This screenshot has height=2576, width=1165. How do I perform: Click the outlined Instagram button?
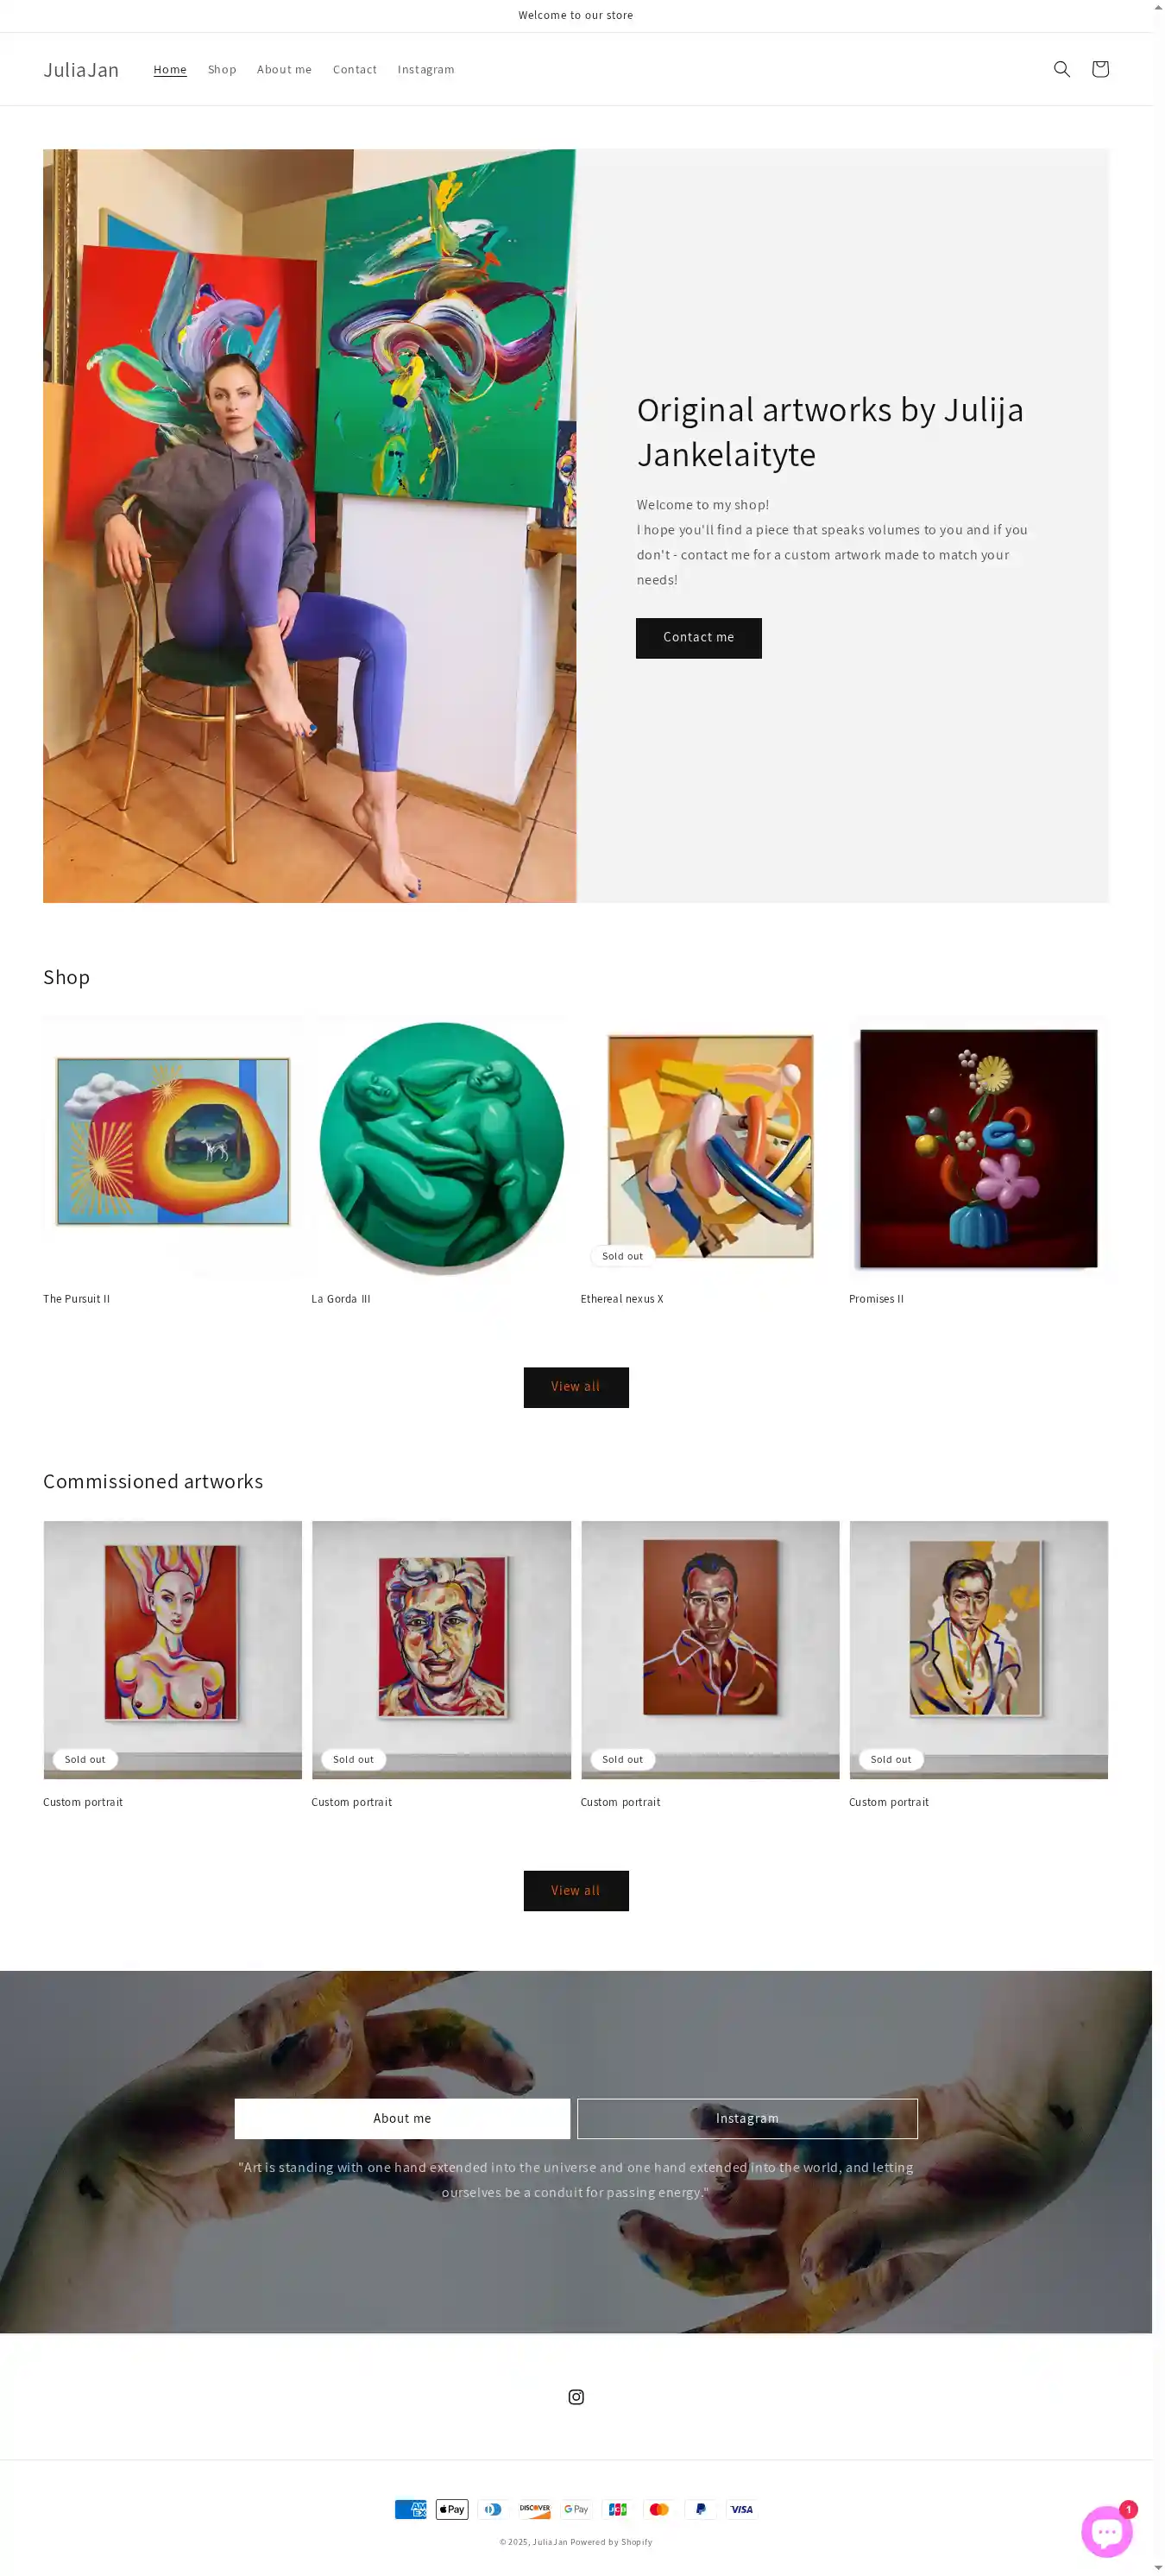point(747,2119)
